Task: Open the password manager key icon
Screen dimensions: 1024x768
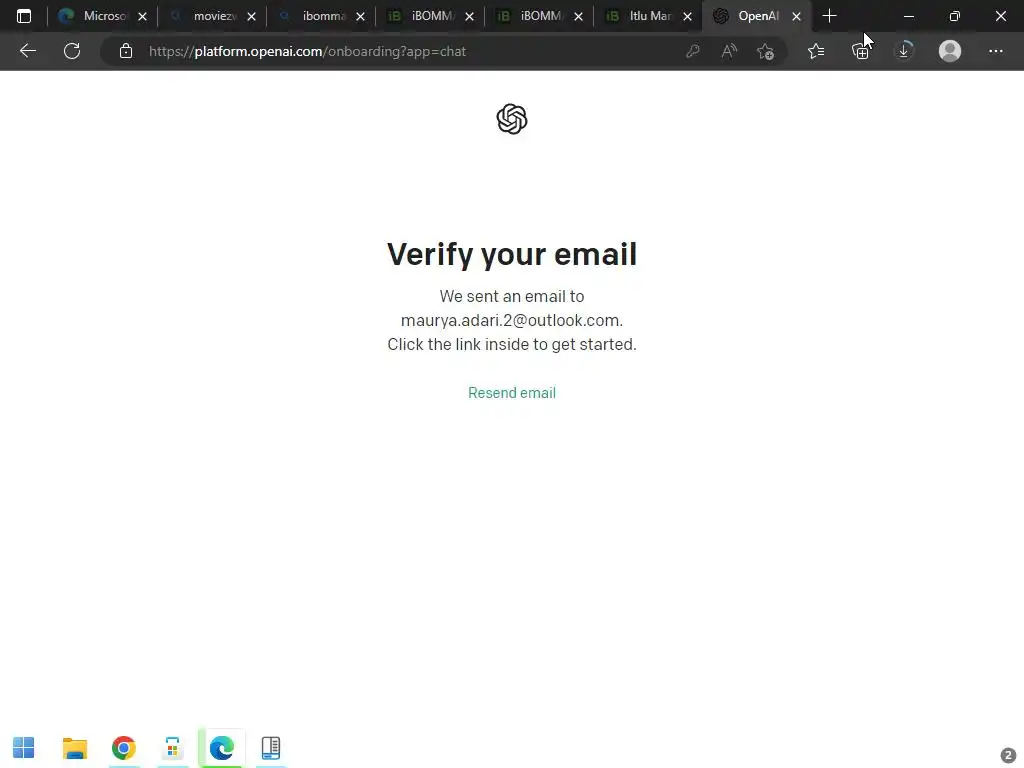Action: [693, 51]
